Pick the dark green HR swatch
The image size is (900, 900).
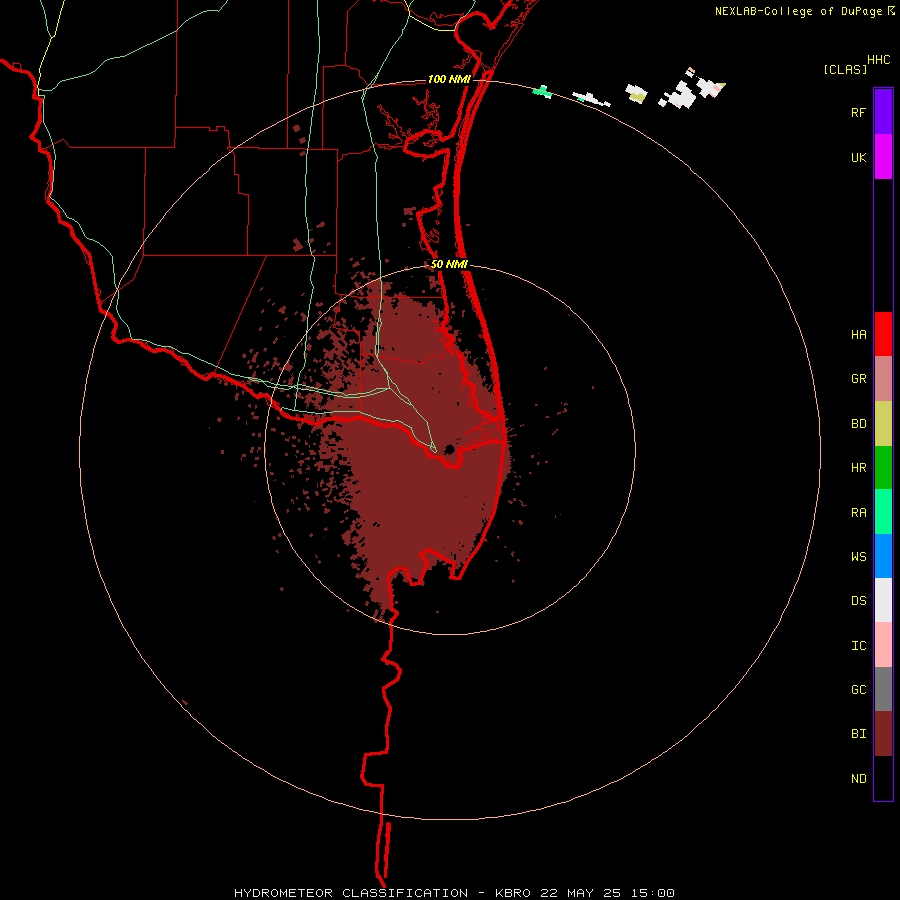(x=883, y=468)
